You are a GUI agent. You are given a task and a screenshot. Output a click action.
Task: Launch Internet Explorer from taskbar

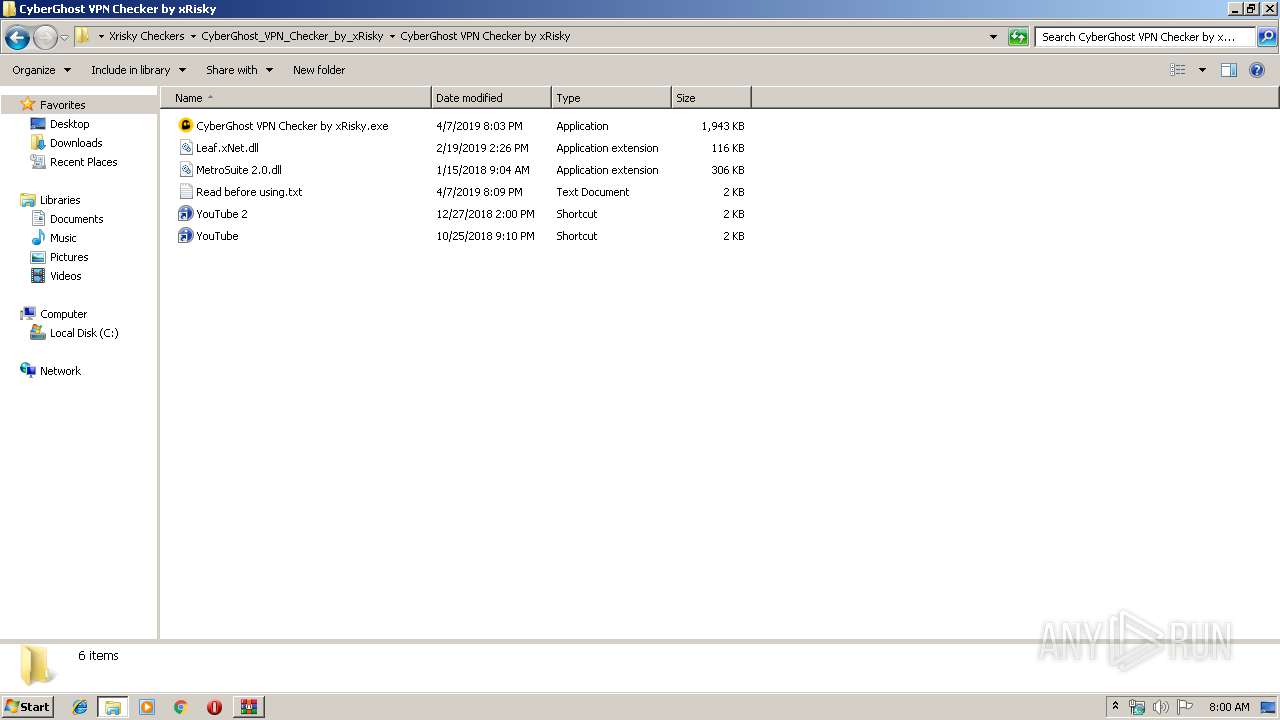pos(80,707)
